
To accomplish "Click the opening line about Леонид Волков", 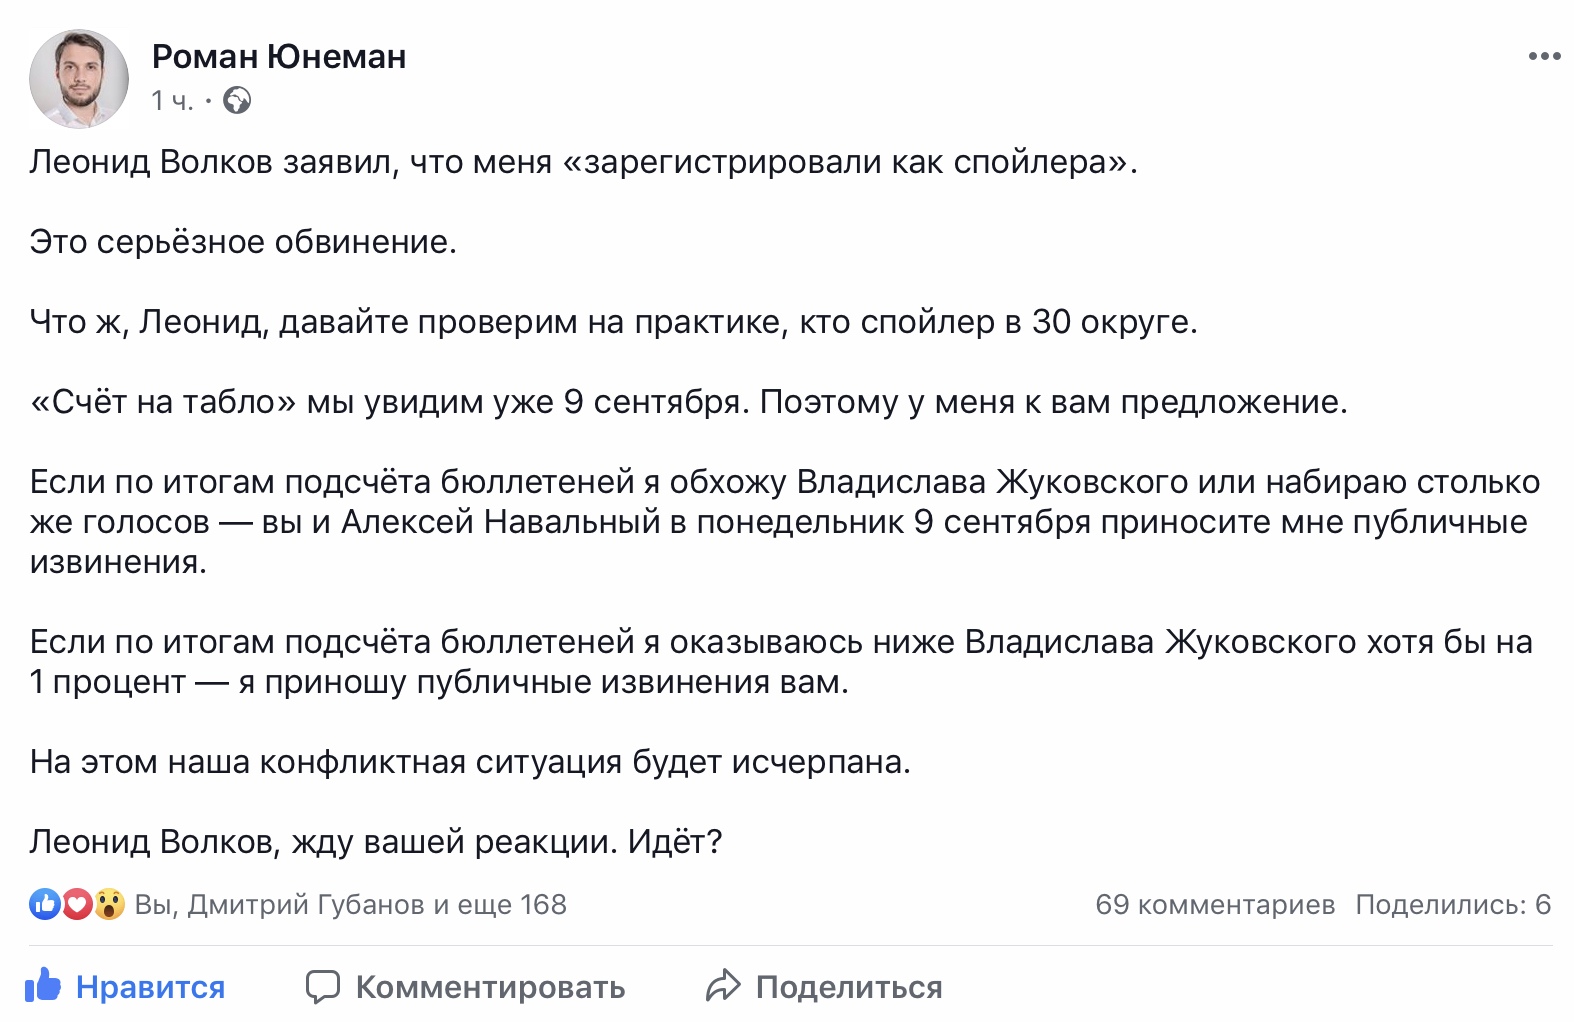I will pos(583,162).
